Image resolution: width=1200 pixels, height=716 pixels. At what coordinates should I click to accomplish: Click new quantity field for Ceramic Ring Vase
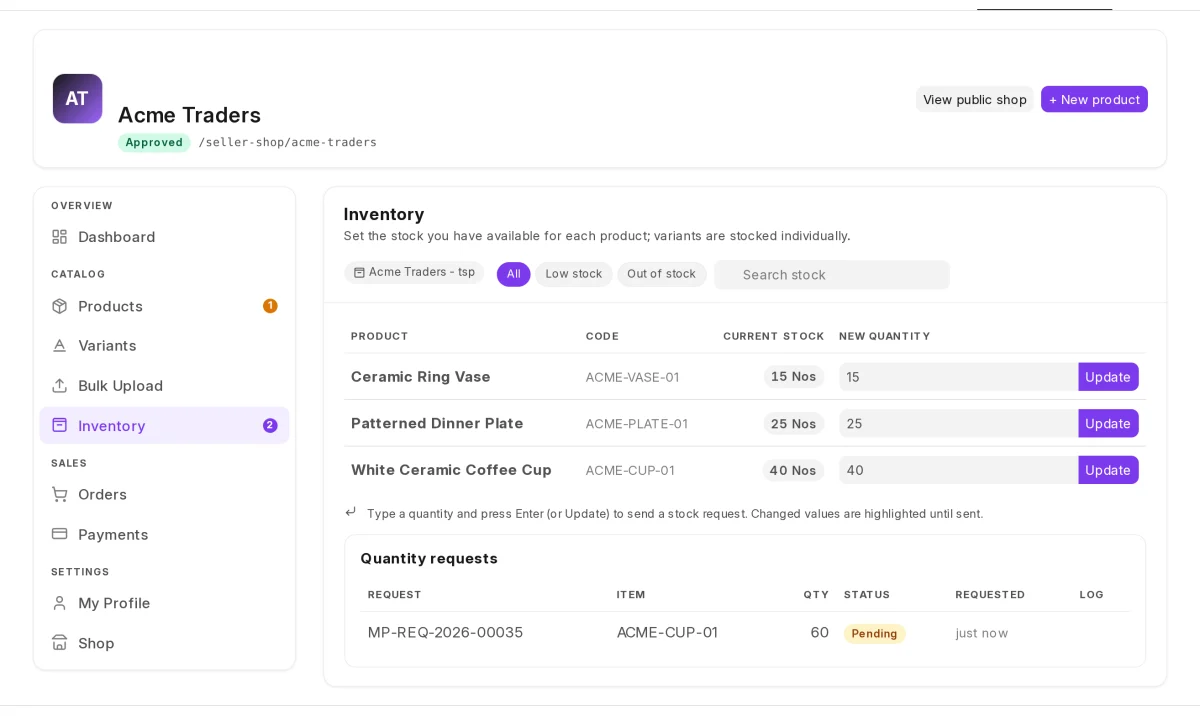[x=958, y=377]
